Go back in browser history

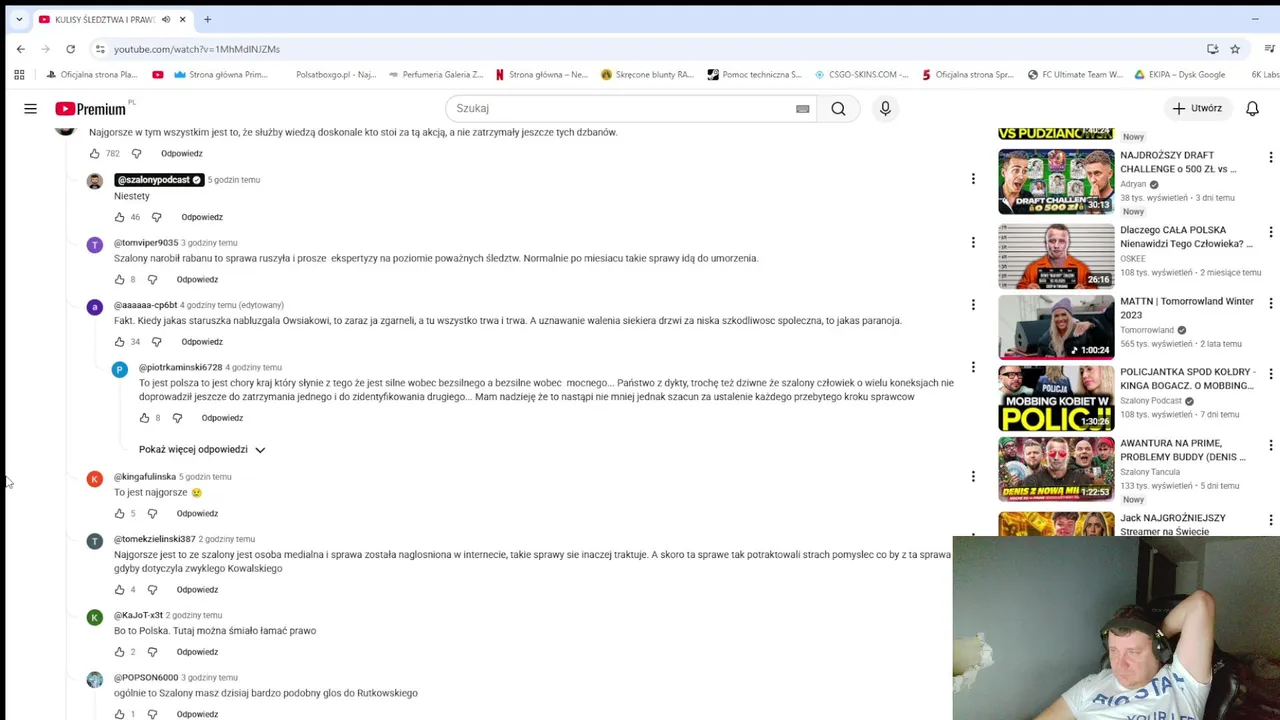coord(20,49)
